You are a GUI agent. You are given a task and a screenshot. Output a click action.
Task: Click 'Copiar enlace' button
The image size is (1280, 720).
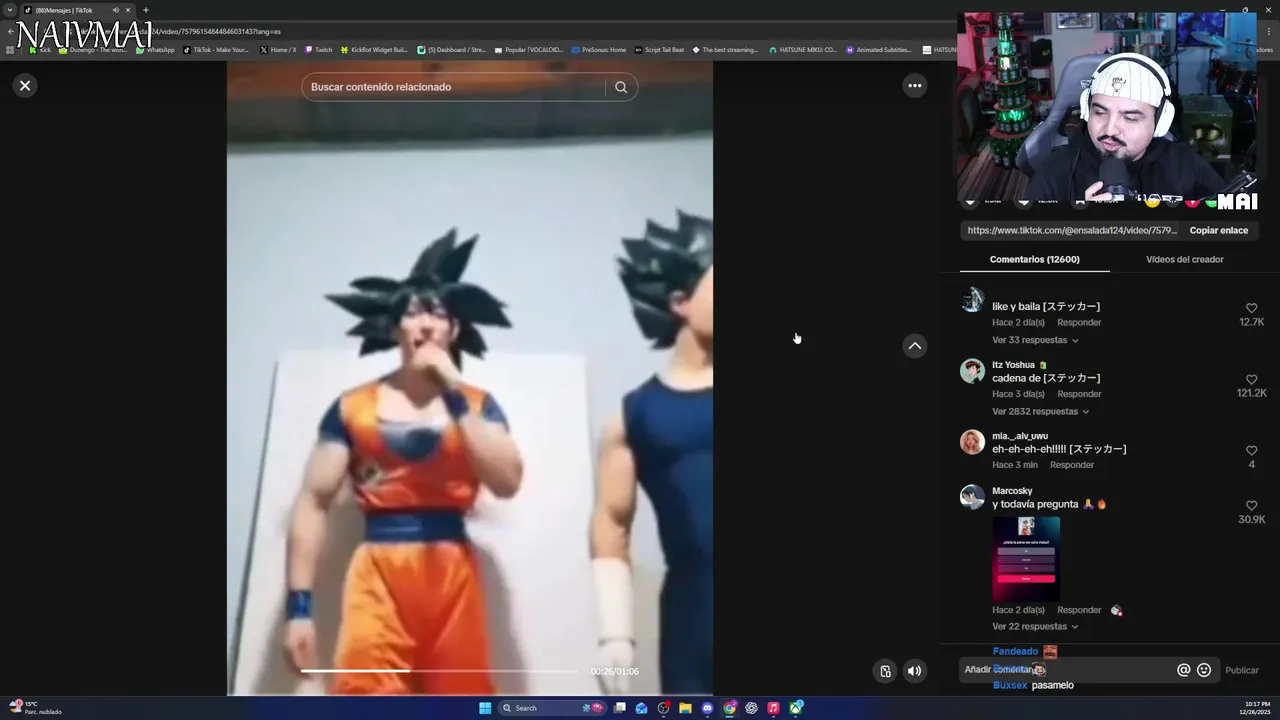tap(1218, 230)
